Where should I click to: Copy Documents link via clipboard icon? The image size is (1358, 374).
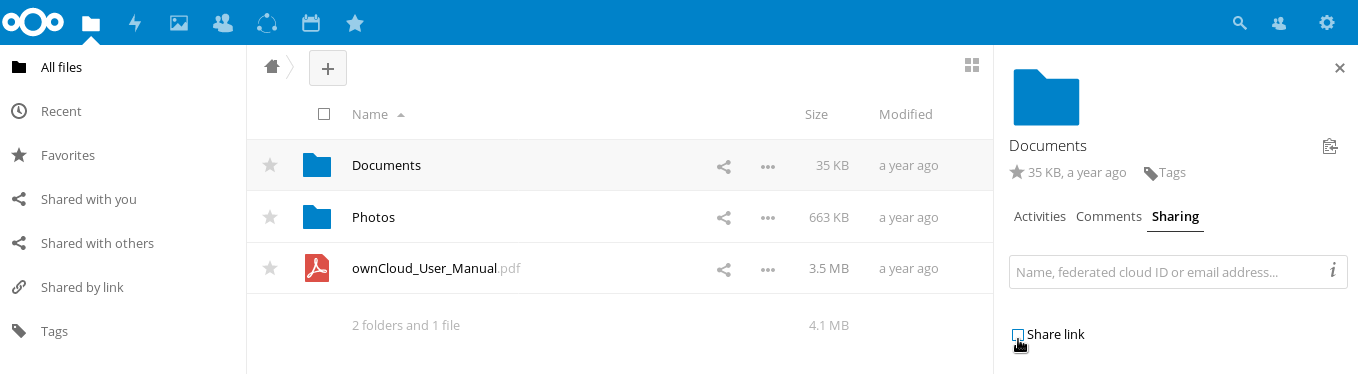tap(1329, 147)
